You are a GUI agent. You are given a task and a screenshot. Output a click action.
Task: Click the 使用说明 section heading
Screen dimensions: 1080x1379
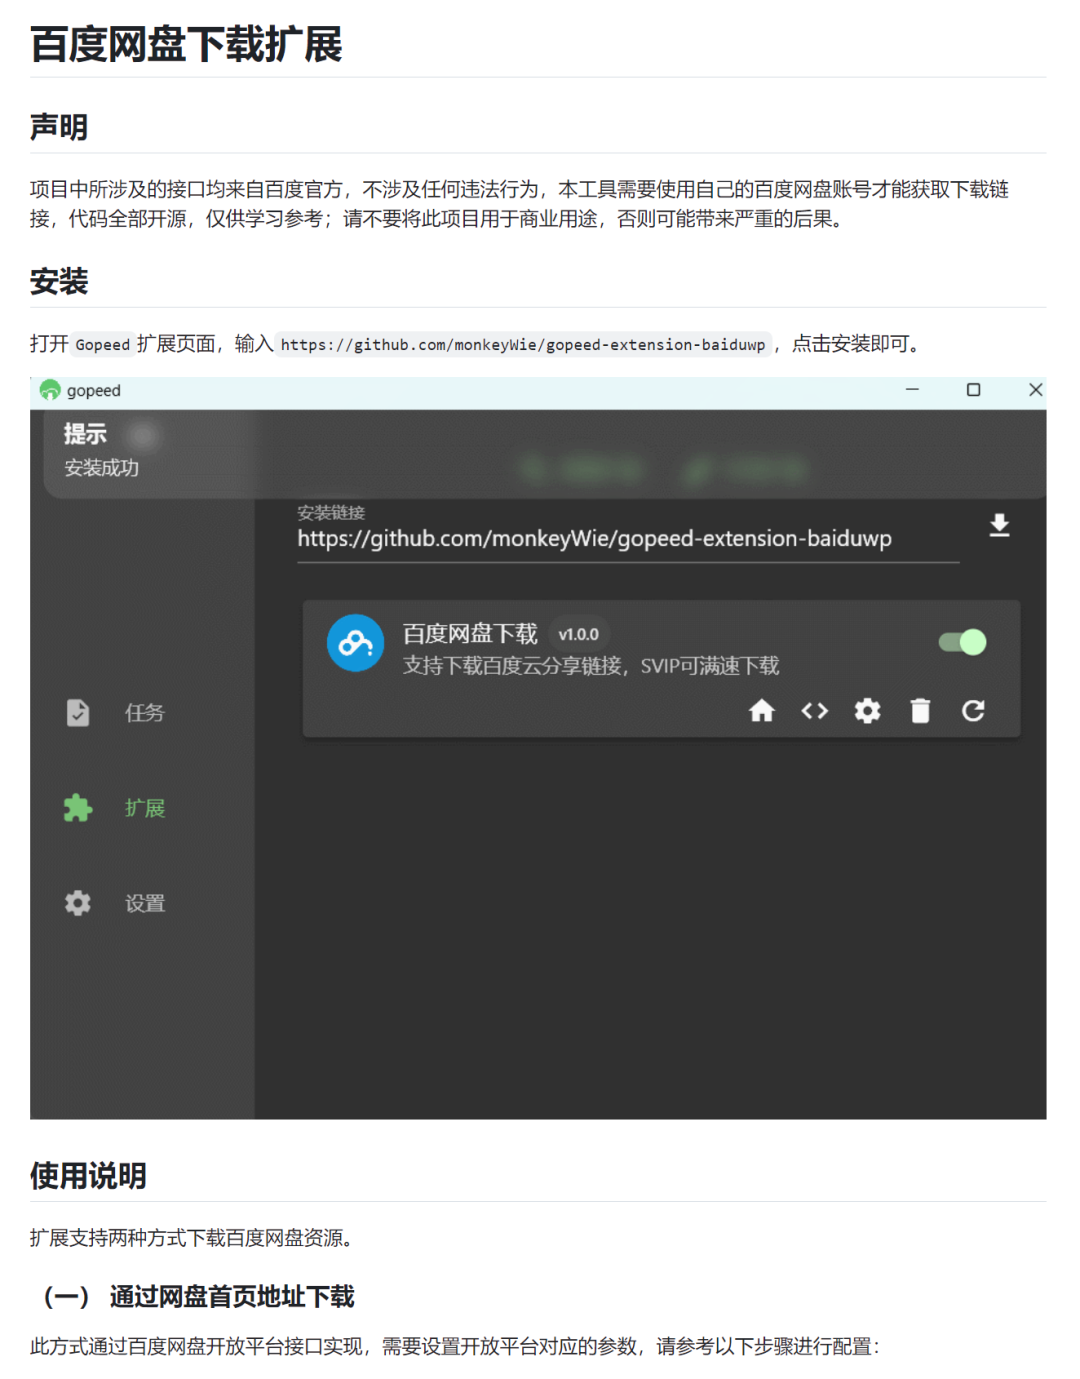(88, 1175)
